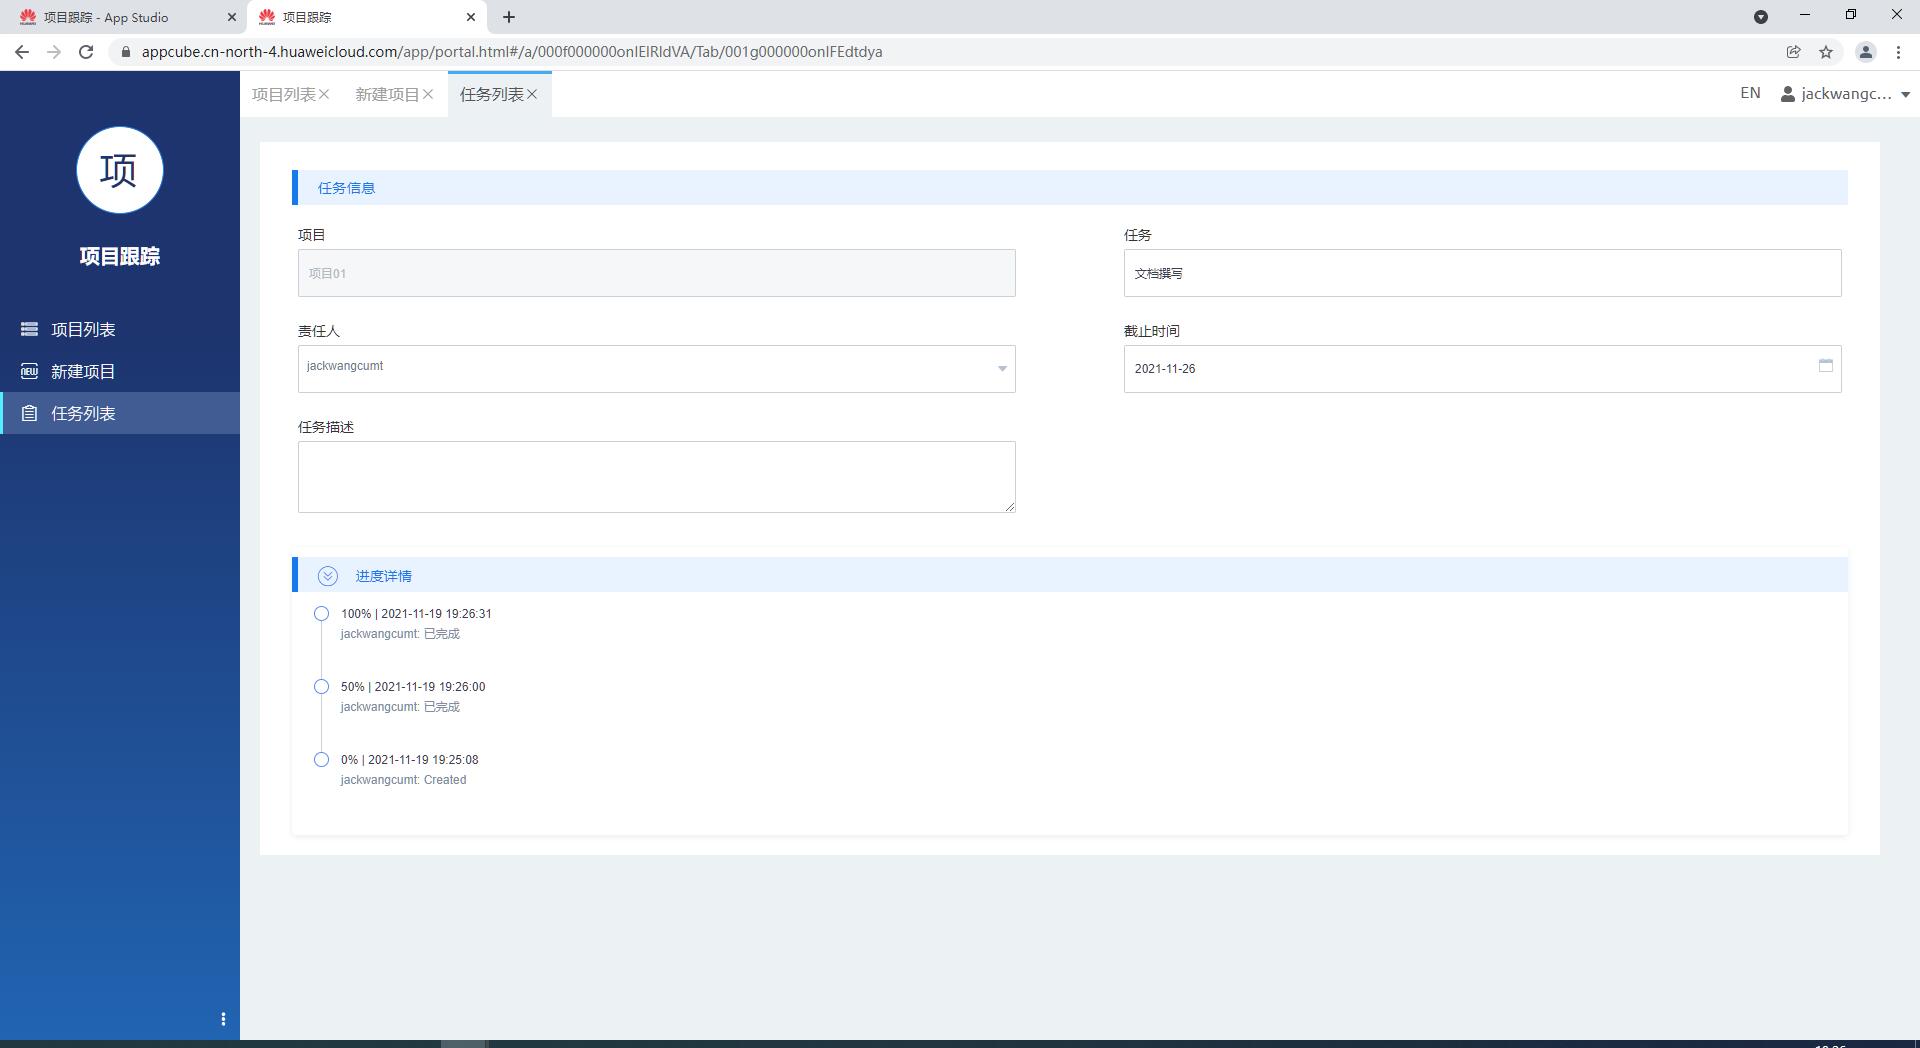The width and height of the screenshot is (1920, 1048).
Task: Click the 50% progress timeline node
Action: [x=321, y=687]
